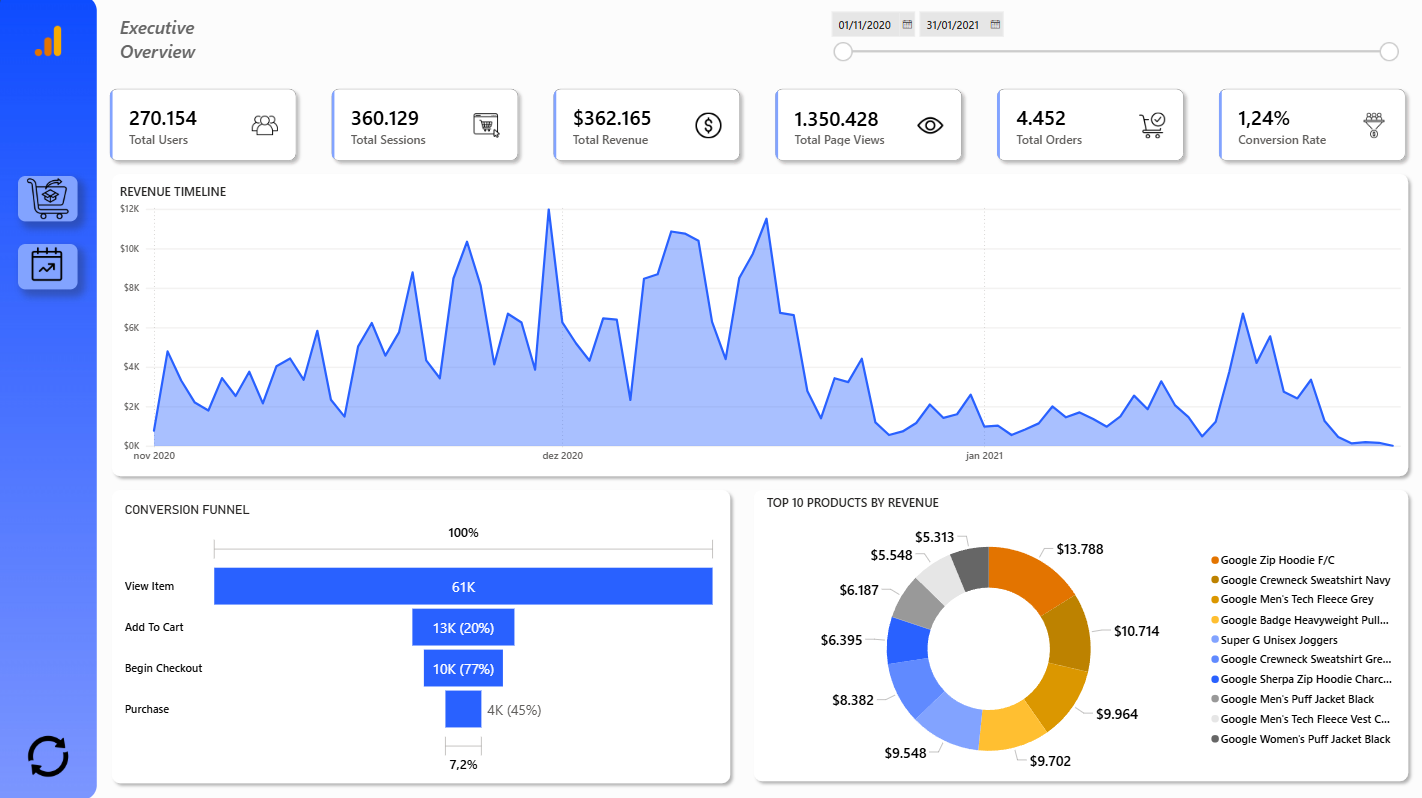Image resolution: width=1422 pixels, height=798 pixels.
Task: Click the Total Page Views eye icon
Action: [930, 125]
